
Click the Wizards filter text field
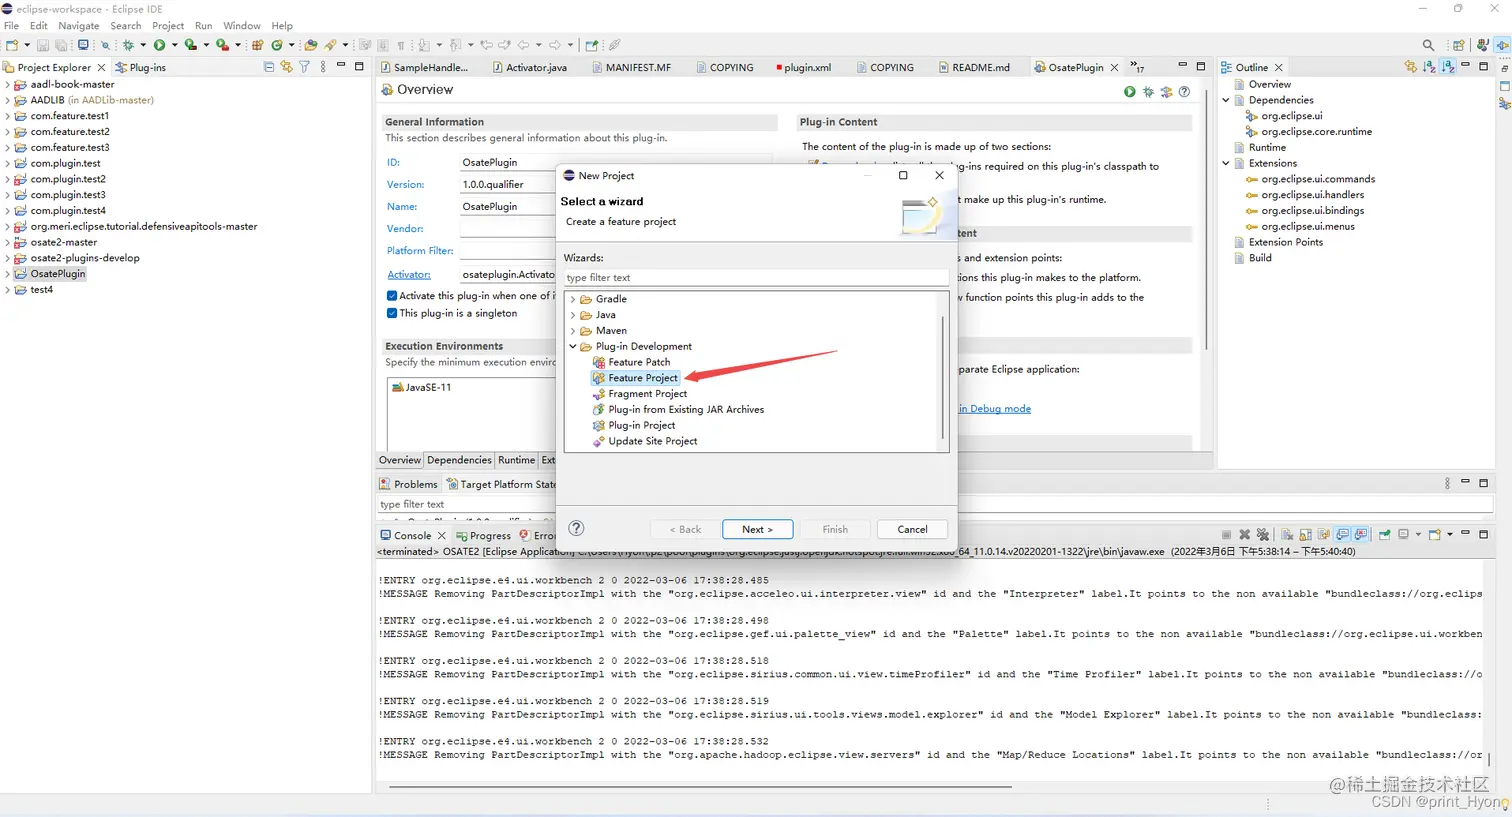[x=755, y=277]
